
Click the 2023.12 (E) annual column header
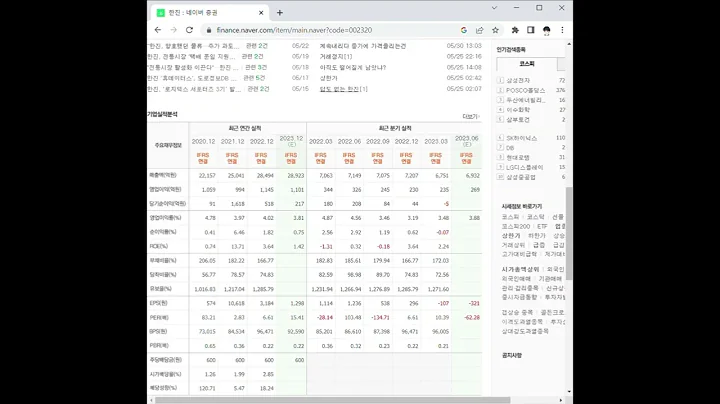tap(291, 140)
